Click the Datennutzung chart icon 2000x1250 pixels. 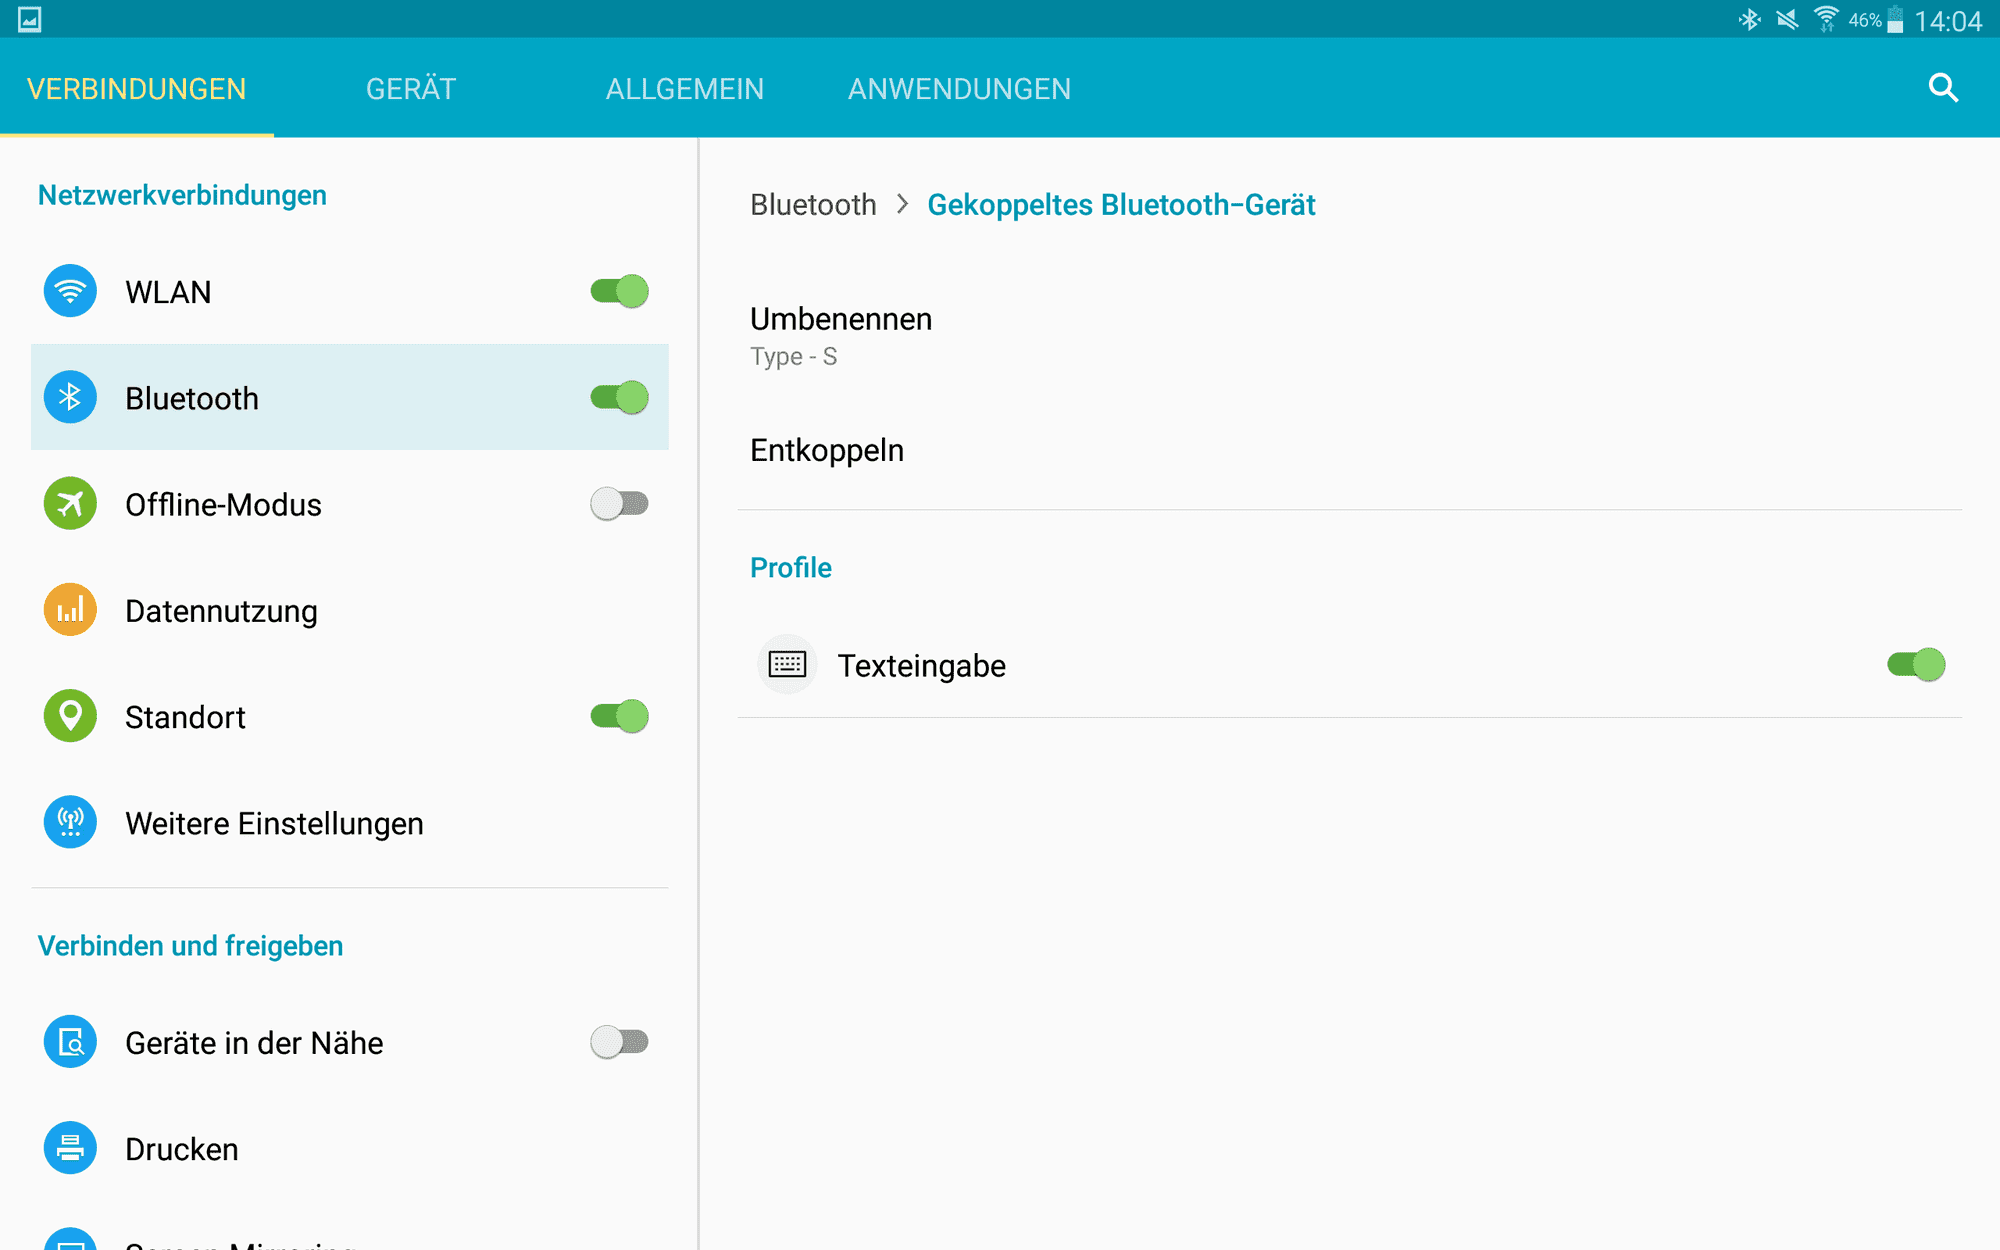coord(70,610)
